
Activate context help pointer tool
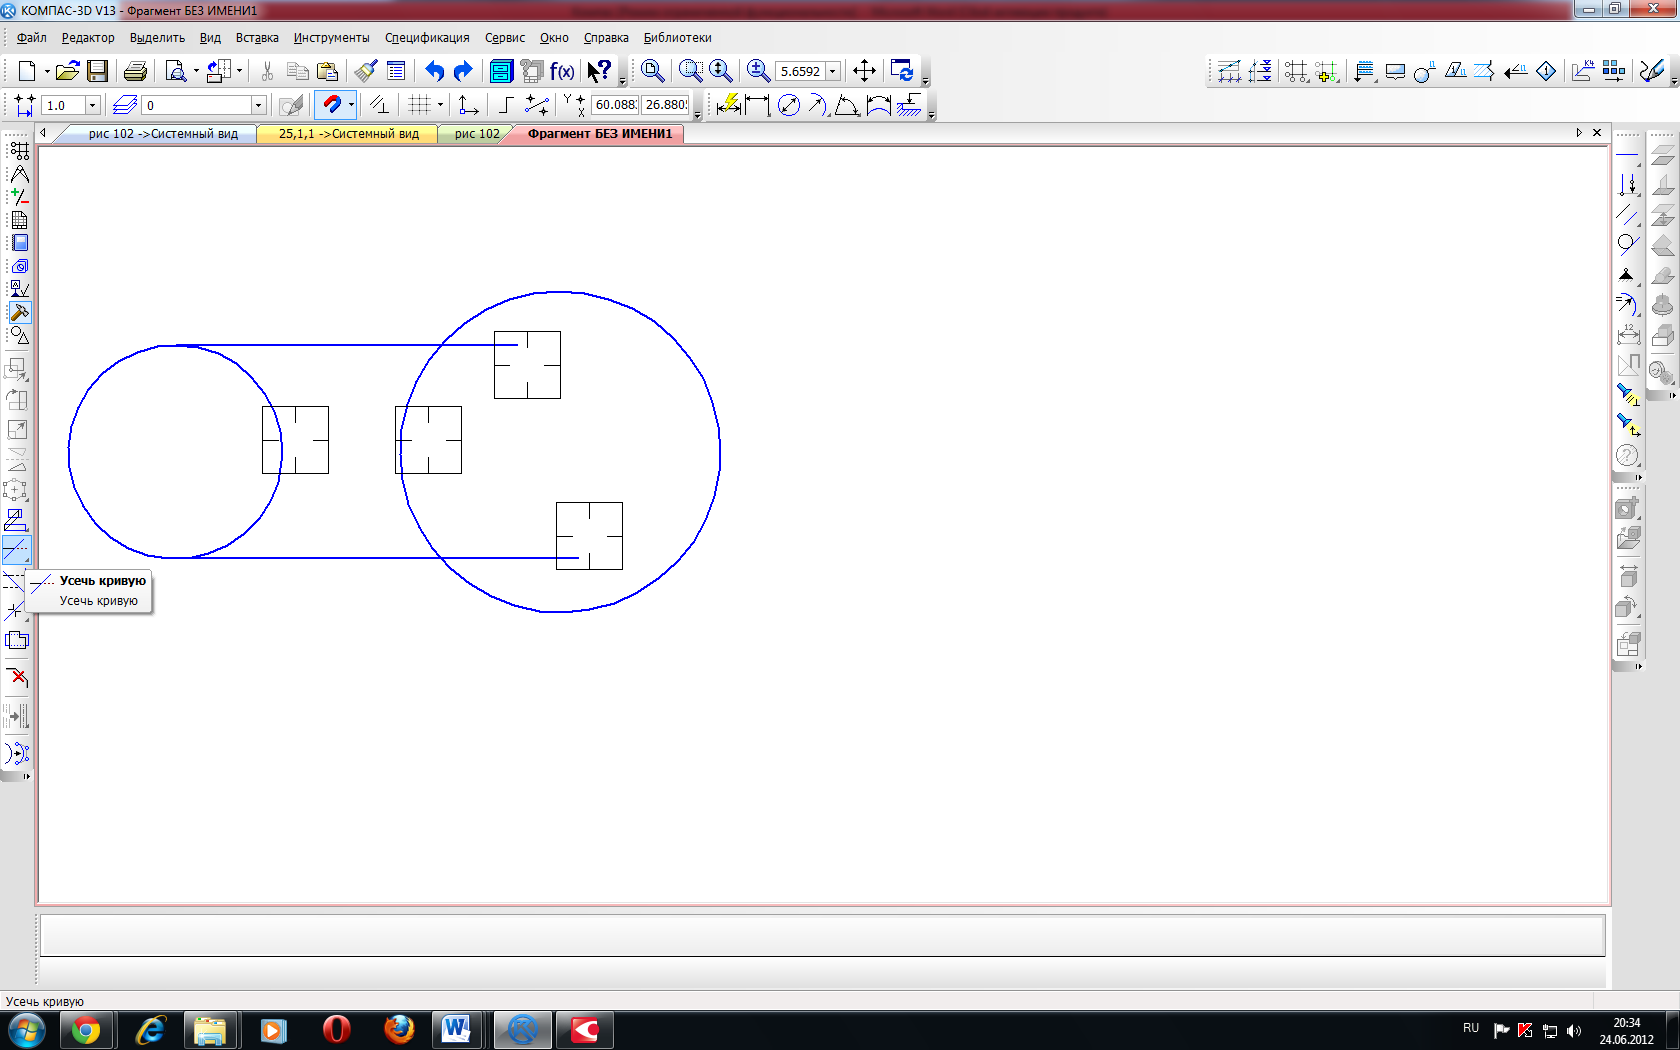(599, 71)
